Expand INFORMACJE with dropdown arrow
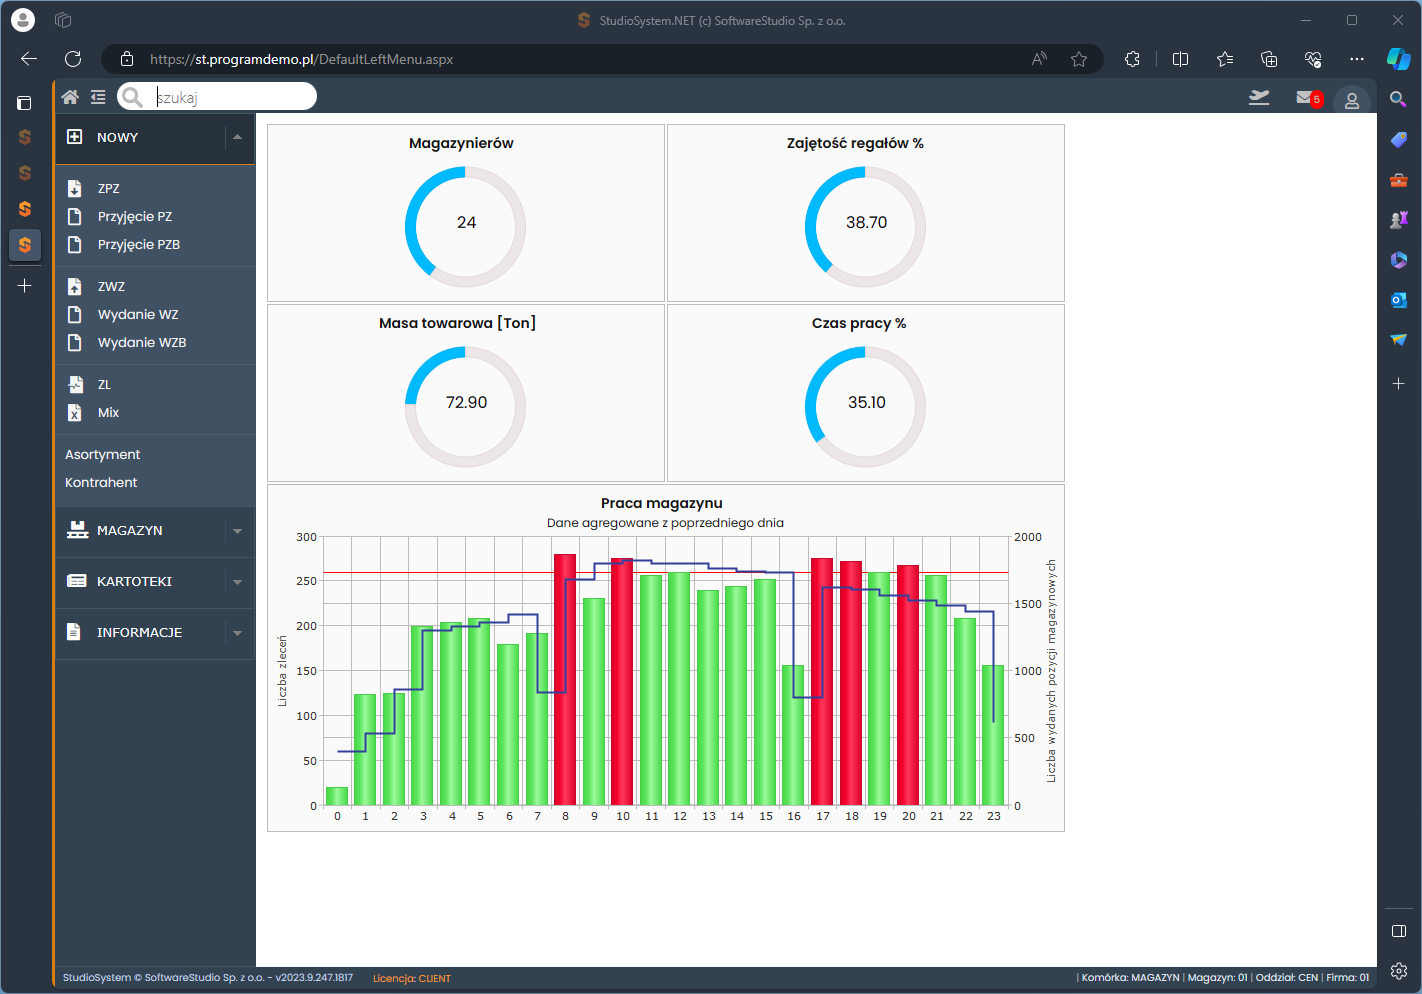1422x994 pixels. tap(237, 633)
